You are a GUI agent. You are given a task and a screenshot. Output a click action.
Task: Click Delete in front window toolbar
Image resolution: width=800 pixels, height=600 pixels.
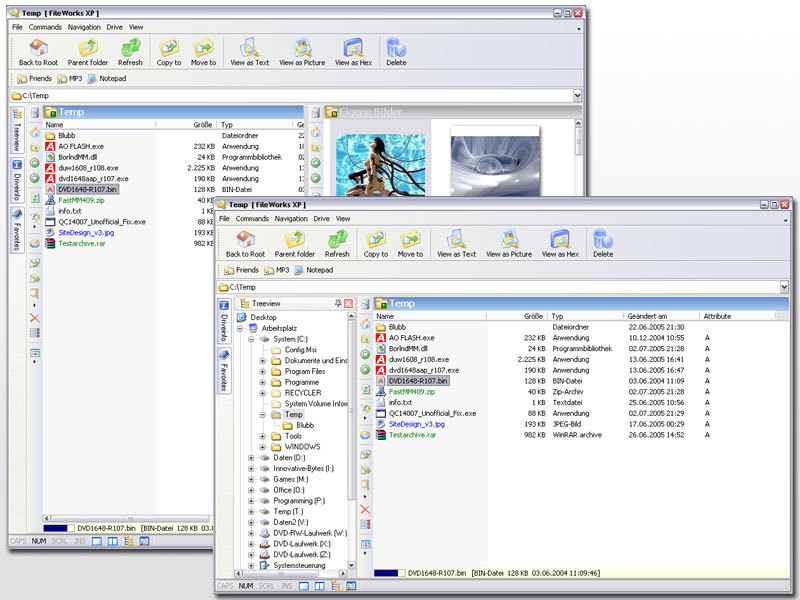[603, 244]
